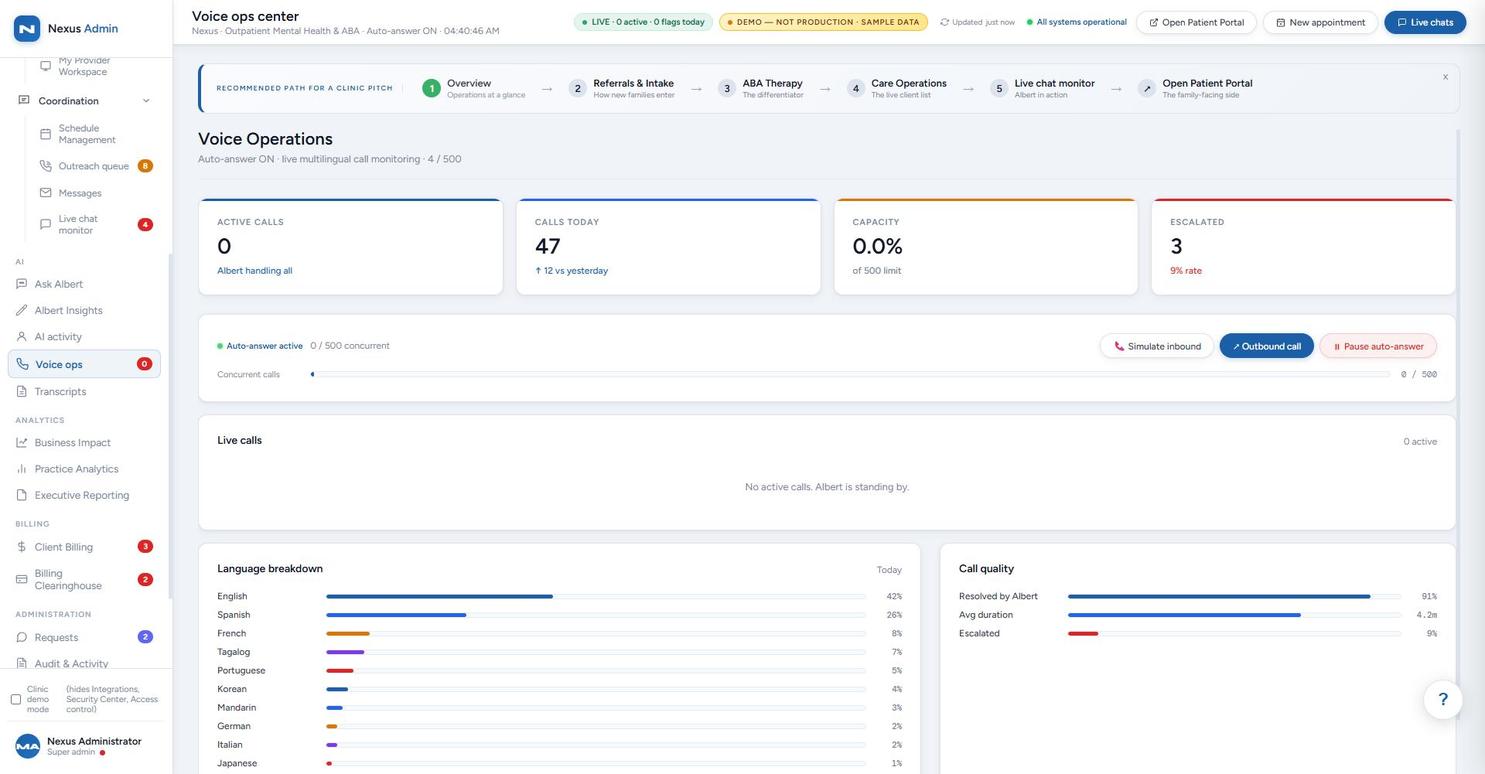Start an Outbound call
The height and width of the screenshot is (774, 1485).
pos(1266,346)
